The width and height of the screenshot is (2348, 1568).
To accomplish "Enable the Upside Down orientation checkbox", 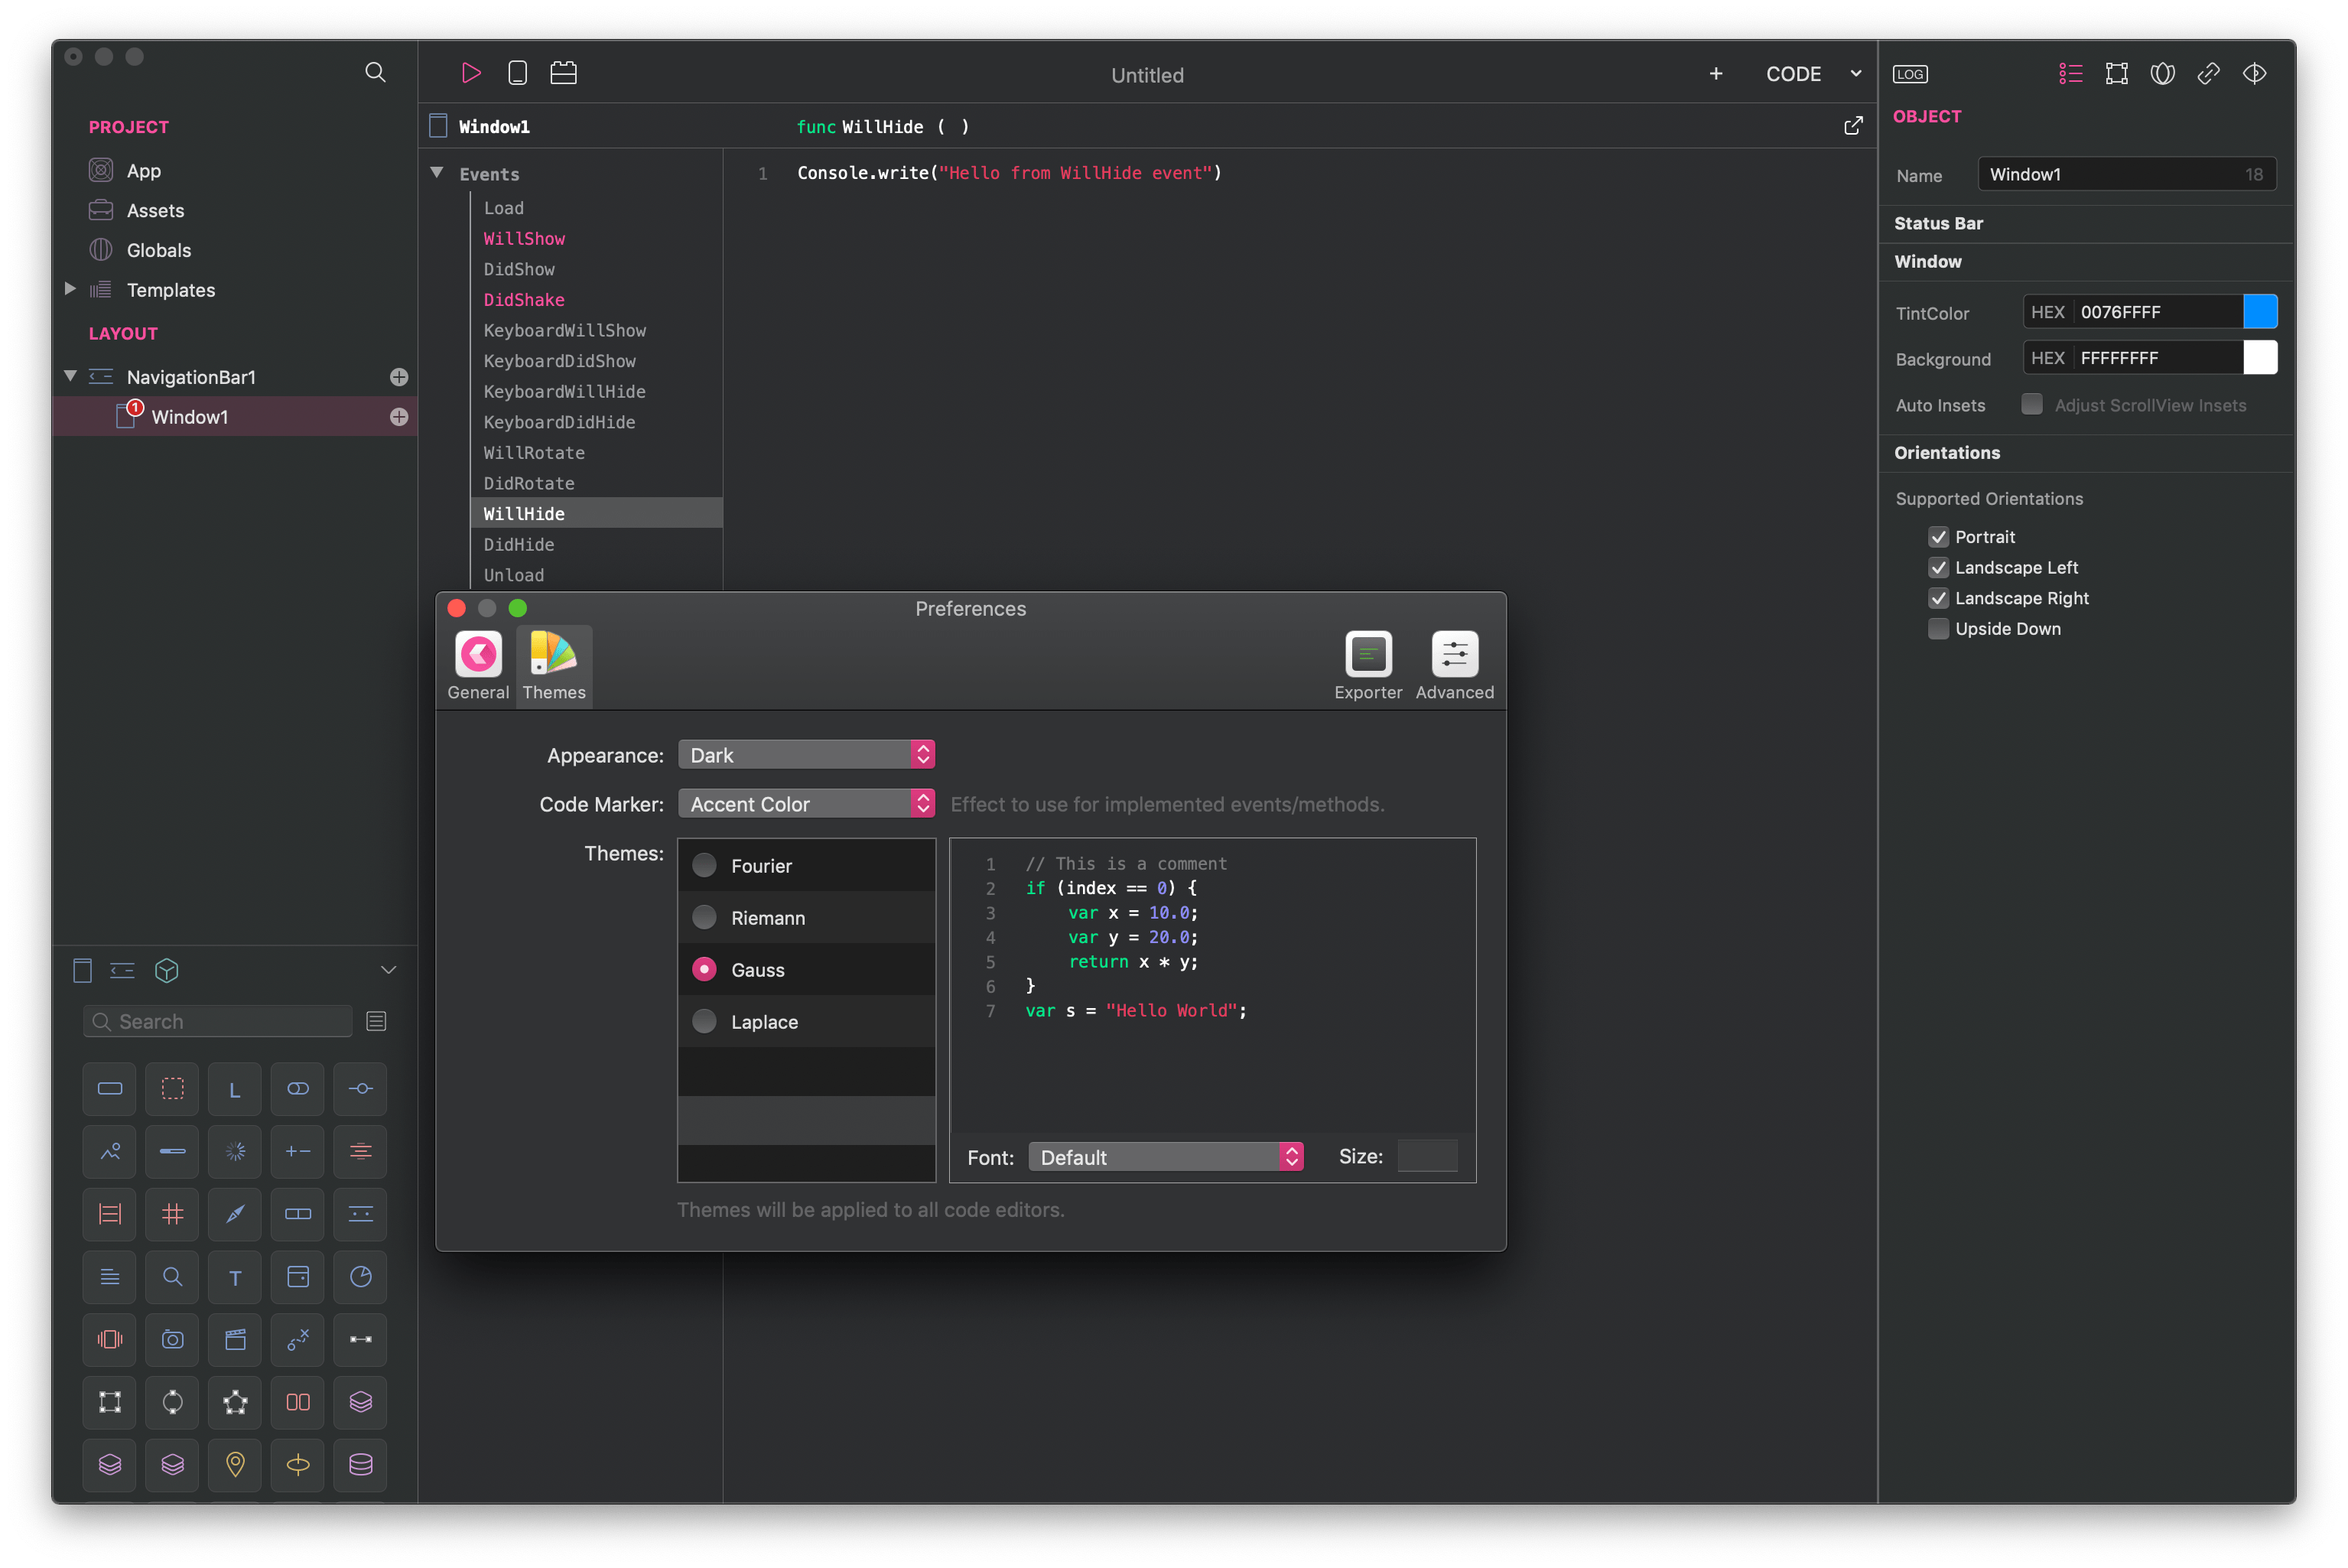I will (x=1938, y=629).
